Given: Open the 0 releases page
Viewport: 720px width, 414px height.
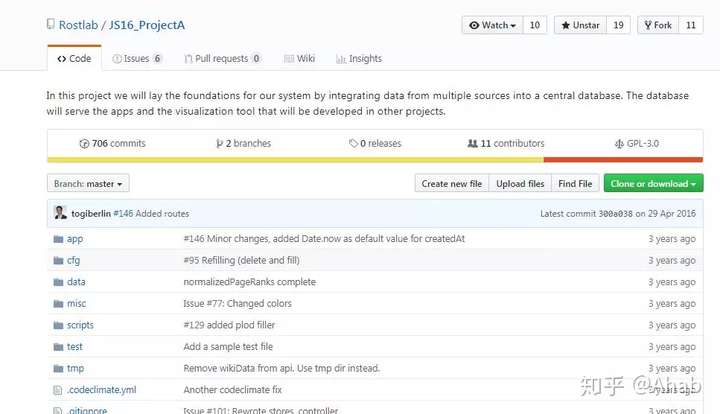Looking at the screenshot, I should (375, 143).
